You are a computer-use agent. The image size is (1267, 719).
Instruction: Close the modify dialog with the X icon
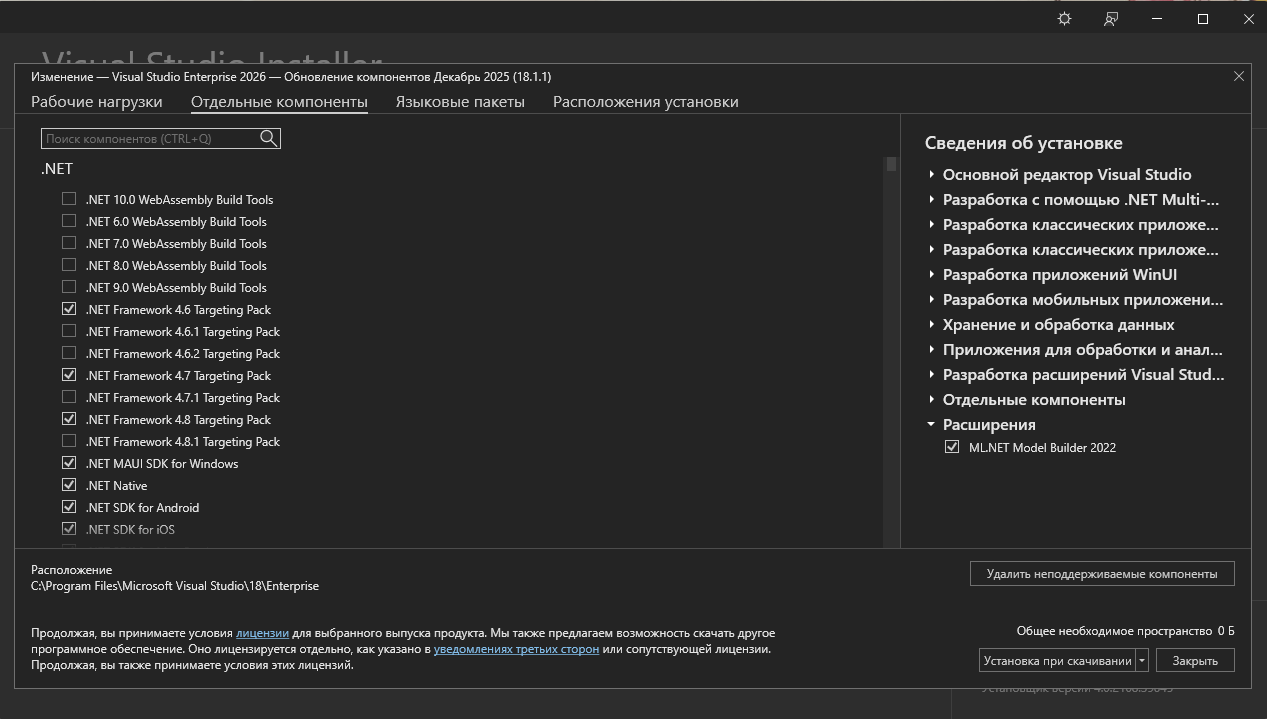point(1239,76)
